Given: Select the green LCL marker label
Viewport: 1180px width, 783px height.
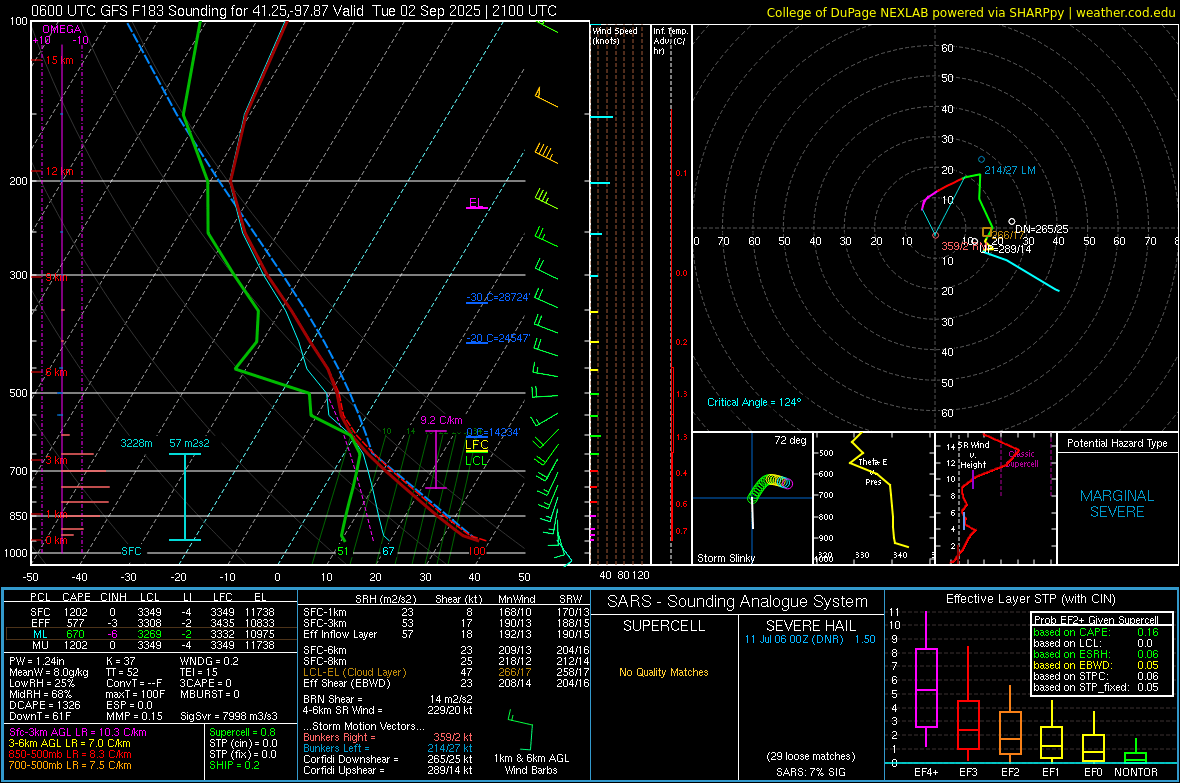Looking at the screenshot, I should (x=476, y=460).
